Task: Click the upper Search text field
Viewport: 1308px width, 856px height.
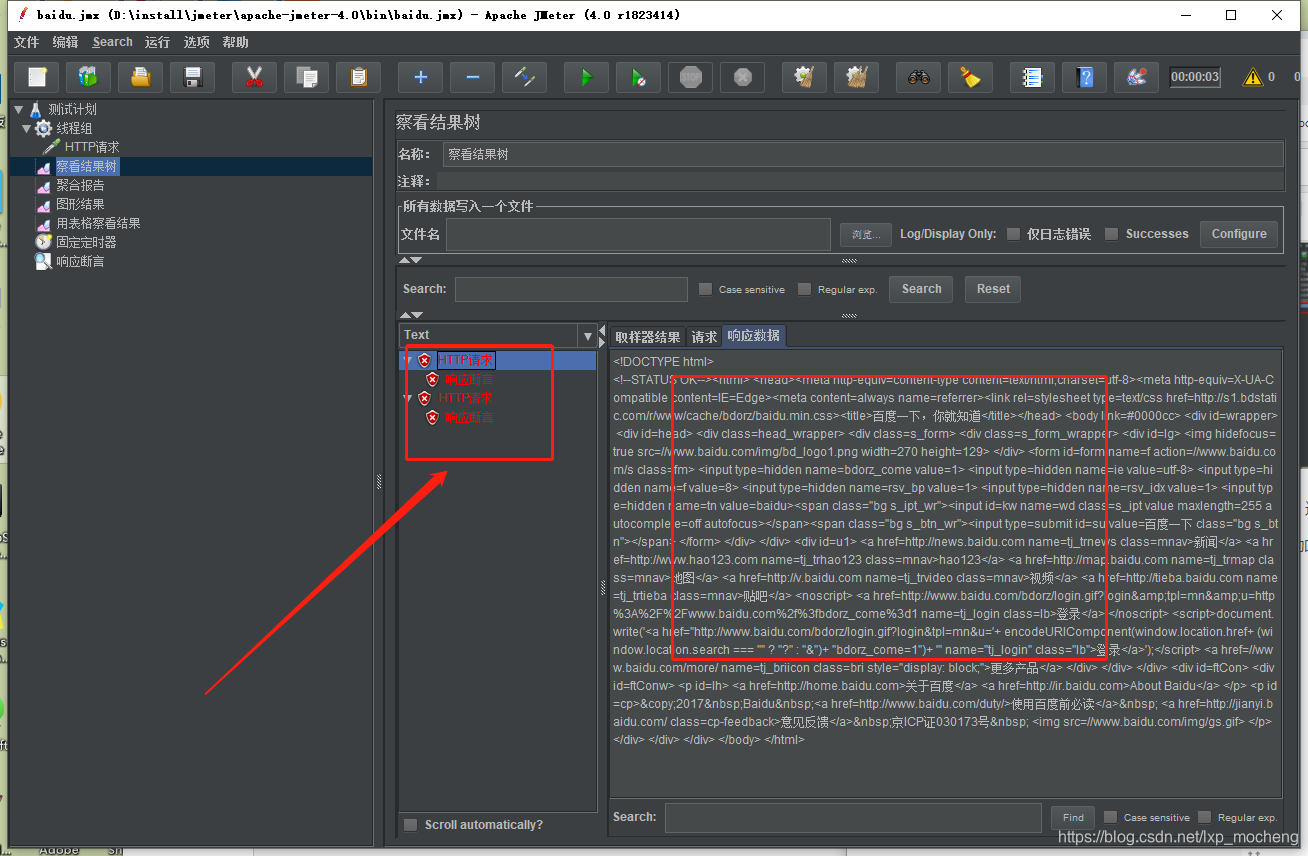Action: [571, 289]
